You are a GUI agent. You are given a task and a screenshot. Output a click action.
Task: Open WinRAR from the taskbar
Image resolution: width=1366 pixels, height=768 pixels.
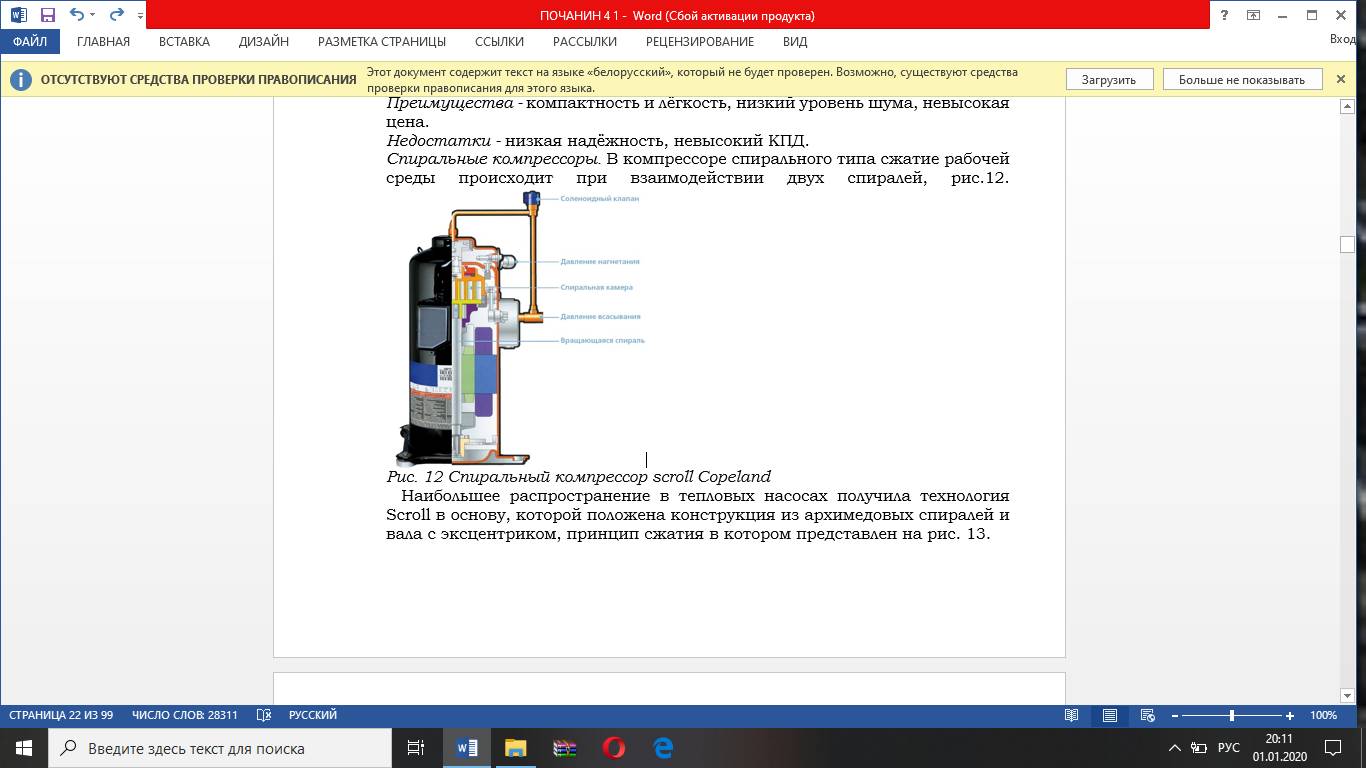pos(565,747)
